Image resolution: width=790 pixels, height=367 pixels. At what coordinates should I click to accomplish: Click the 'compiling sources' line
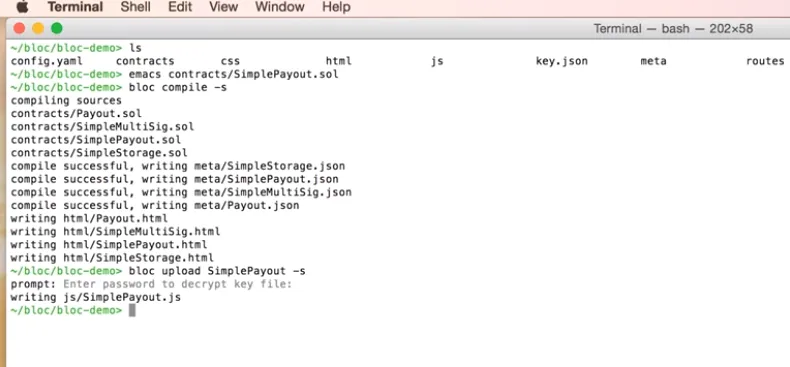(x=66, y=101)
